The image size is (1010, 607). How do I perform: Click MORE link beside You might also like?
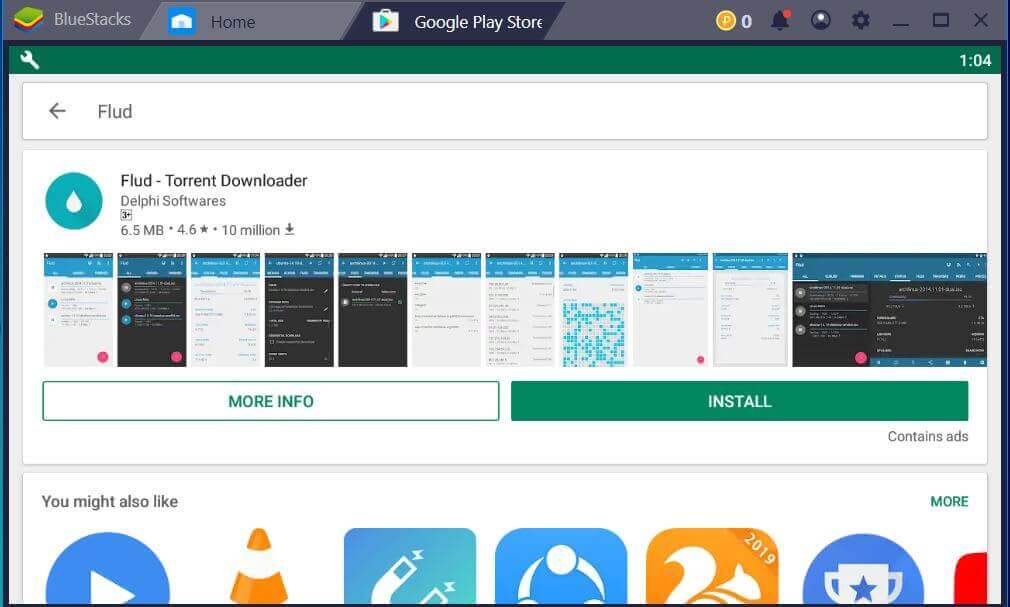pos(948,501)
